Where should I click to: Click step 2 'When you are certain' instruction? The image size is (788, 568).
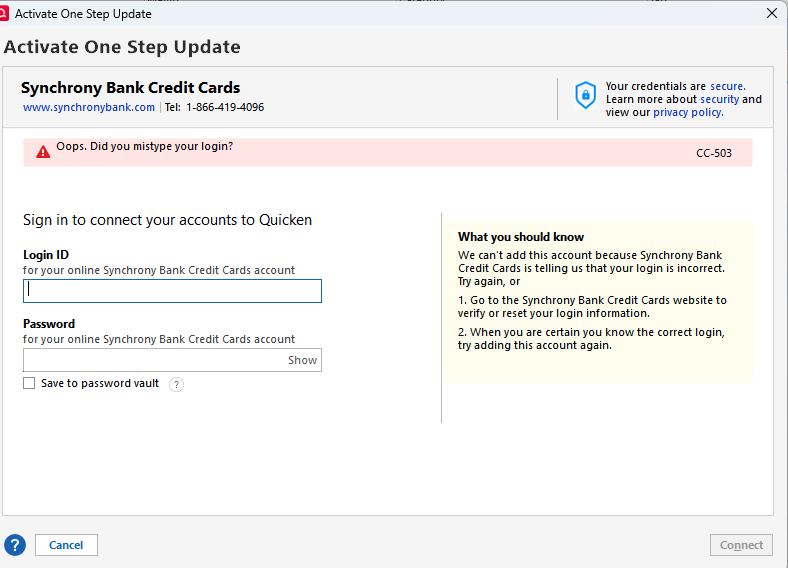[x=591, y=339]
